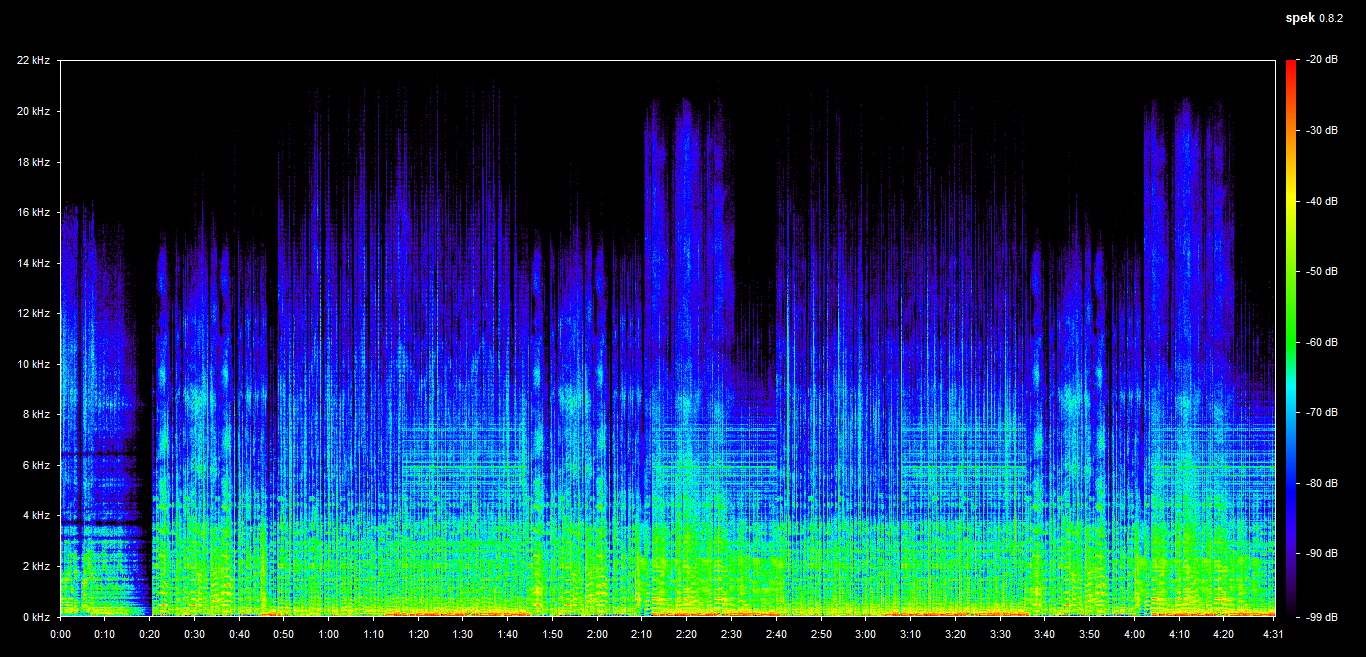This screenshot has width=1366, height=657.
Task: Select the 2:10 time marker
Action: pyautogui.click(x=642, y=634)
